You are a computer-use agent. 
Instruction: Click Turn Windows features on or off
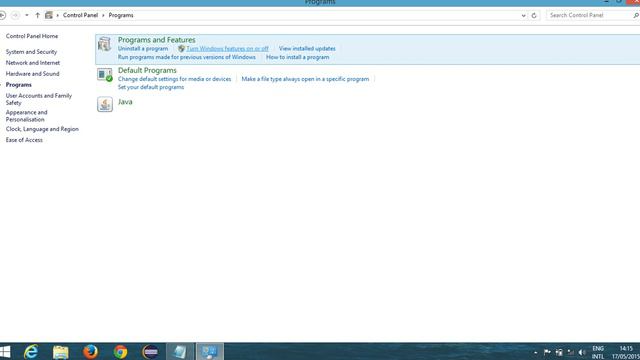click(227, 49)
